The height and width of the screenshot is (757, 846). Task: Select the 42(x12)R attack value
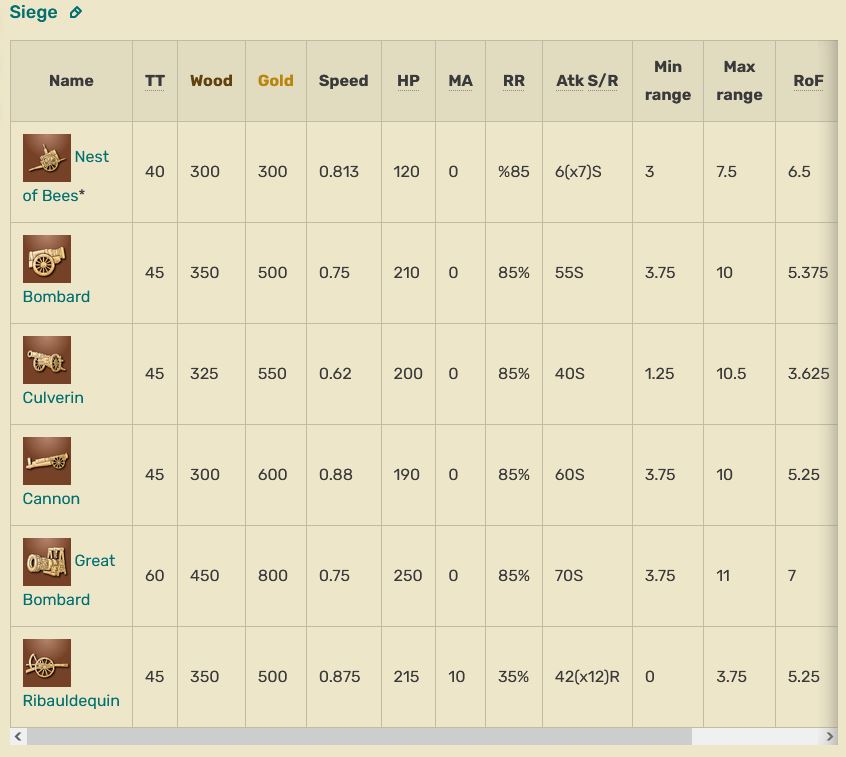[x=587, y=677]
